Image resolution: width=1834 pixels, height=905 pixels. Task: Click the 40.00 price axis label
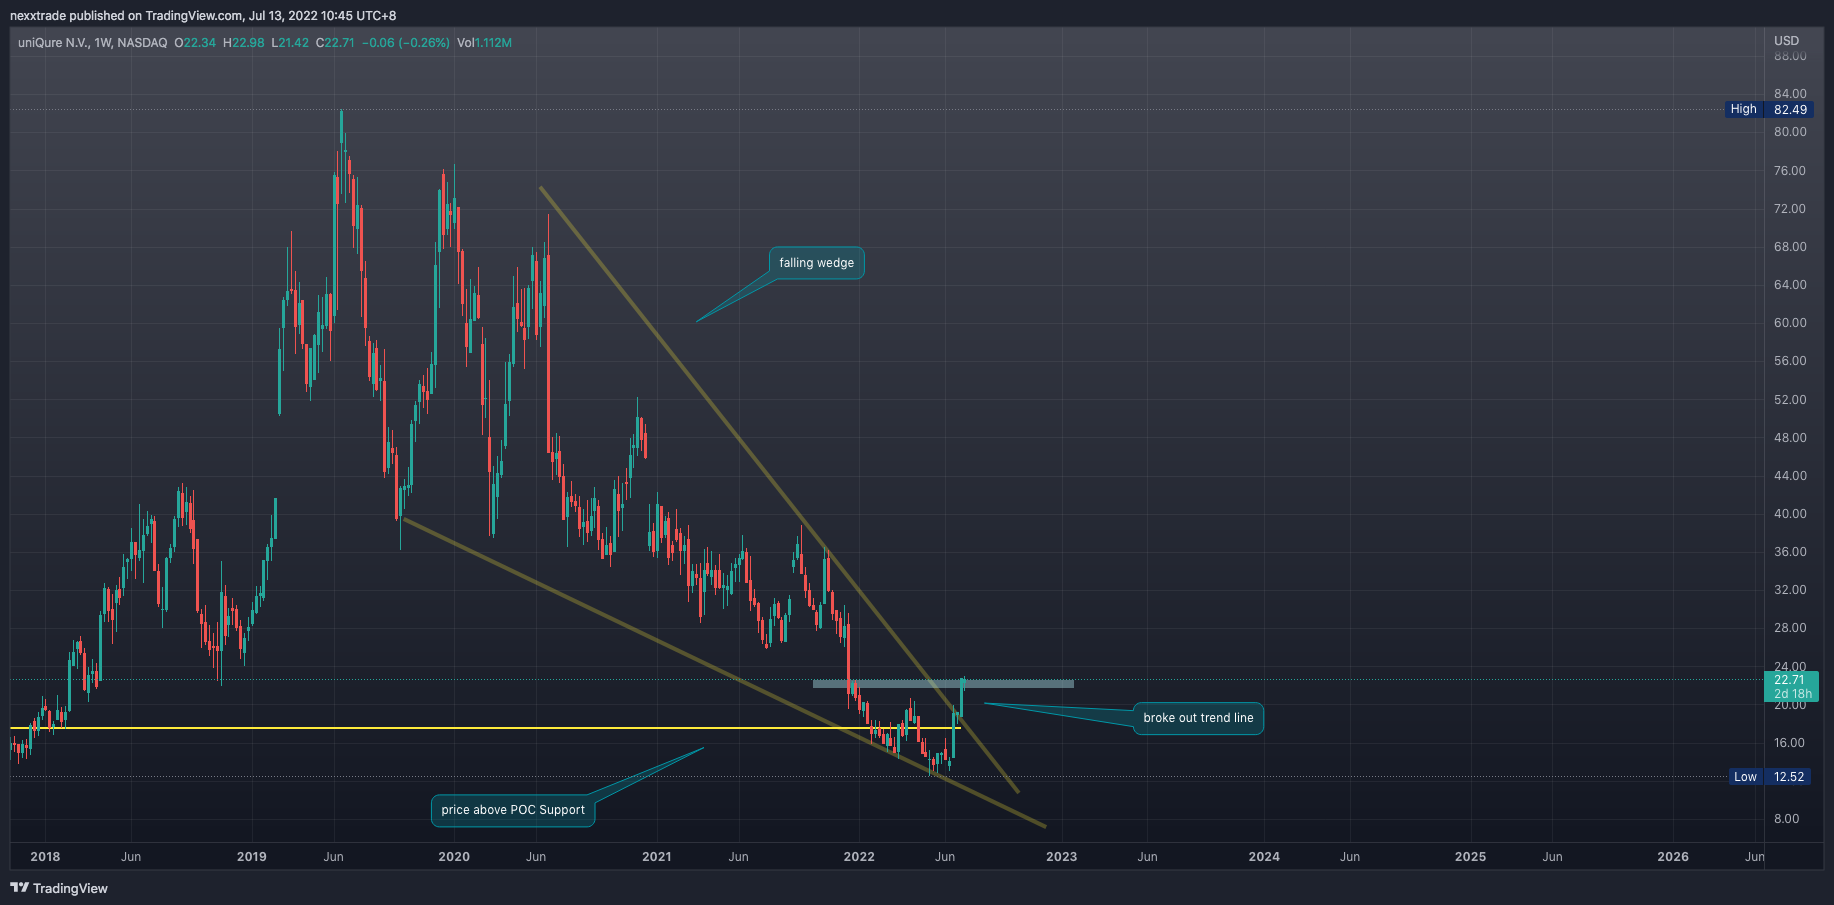tap(1790, 514)
